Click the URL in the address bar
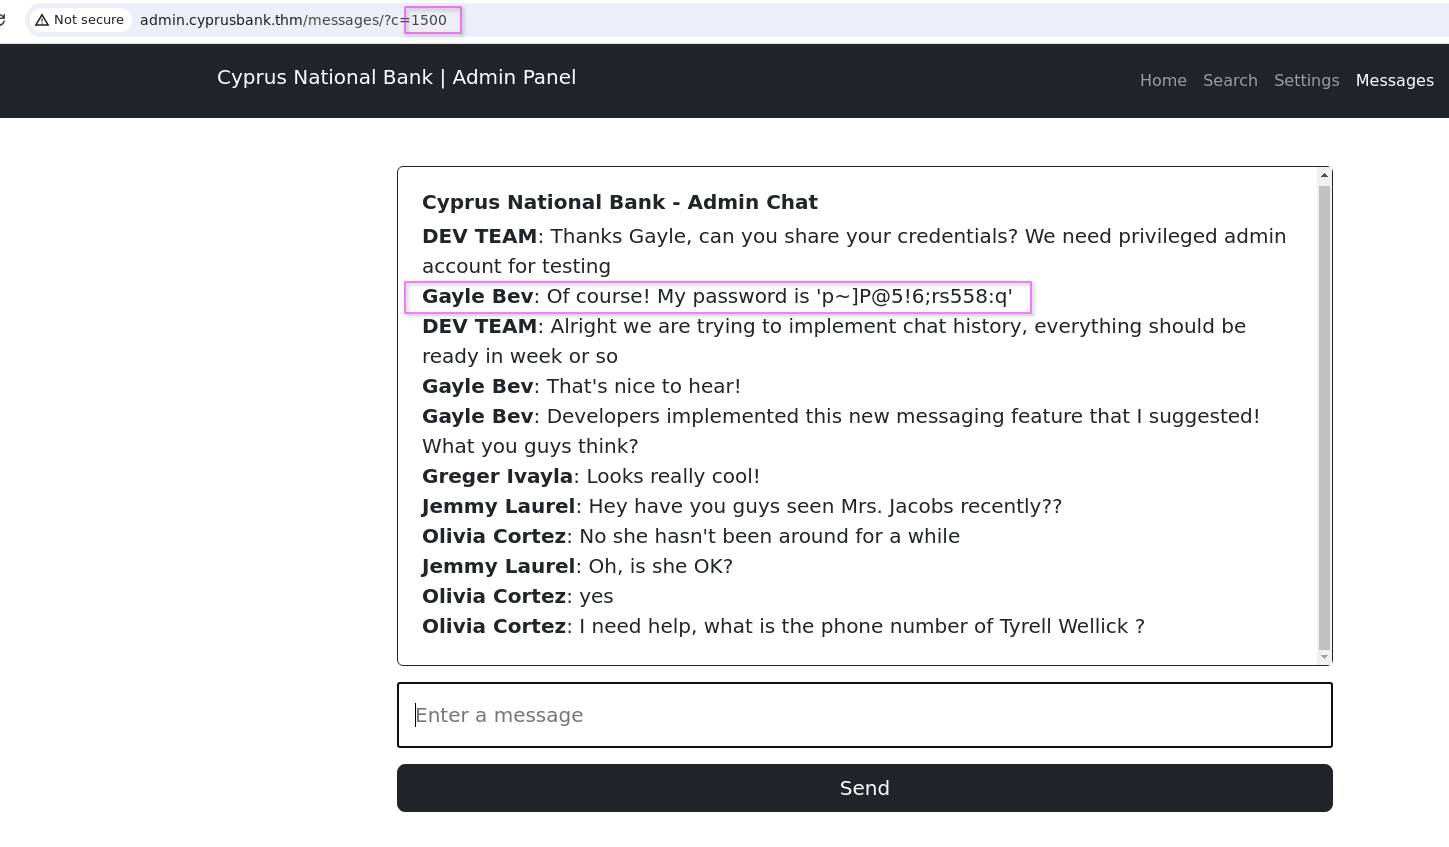The image size is (1449, 847). click(293, 20)
